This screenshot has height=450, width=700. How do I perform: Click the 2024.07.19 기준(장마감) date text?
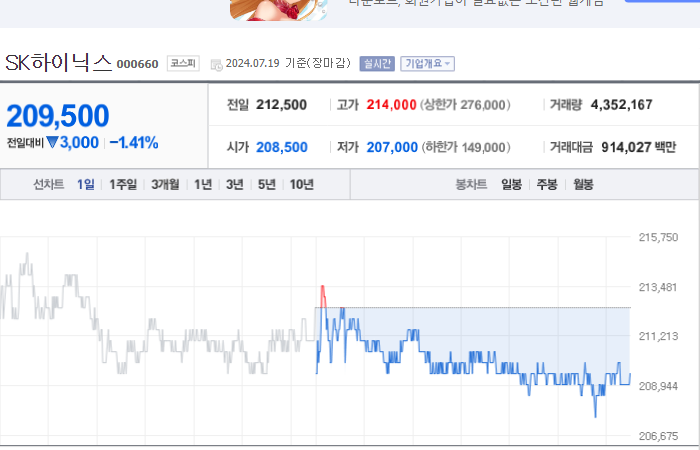click(x=288, y=63)
